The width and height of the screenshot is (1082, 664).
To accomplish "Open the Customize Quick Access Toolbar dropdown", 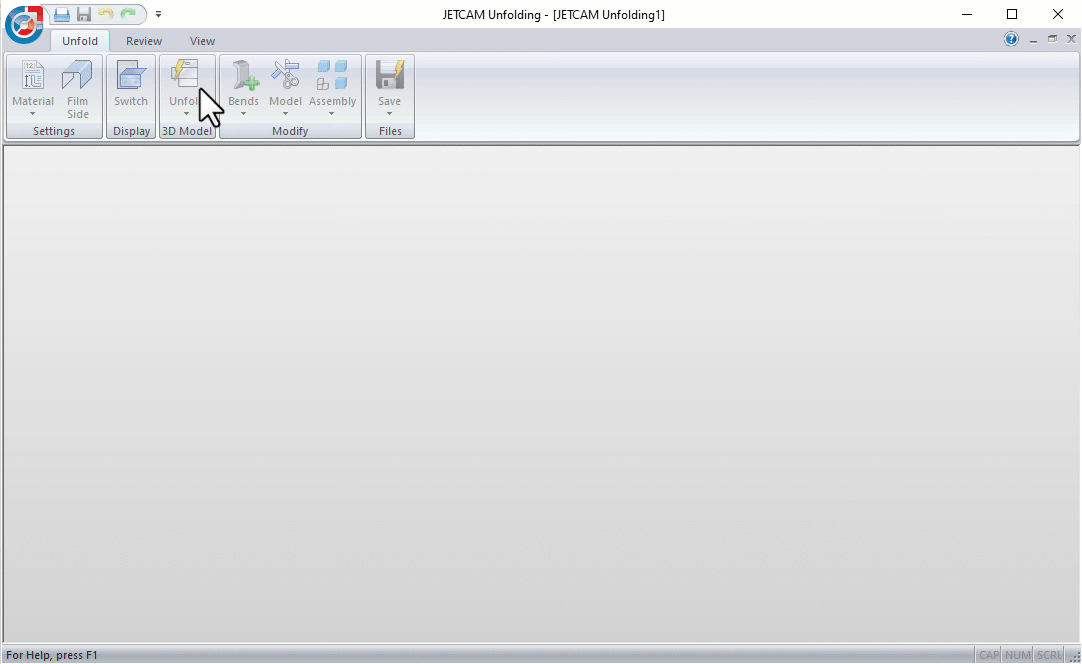I will pyautogui.click(x=158, y=14).
